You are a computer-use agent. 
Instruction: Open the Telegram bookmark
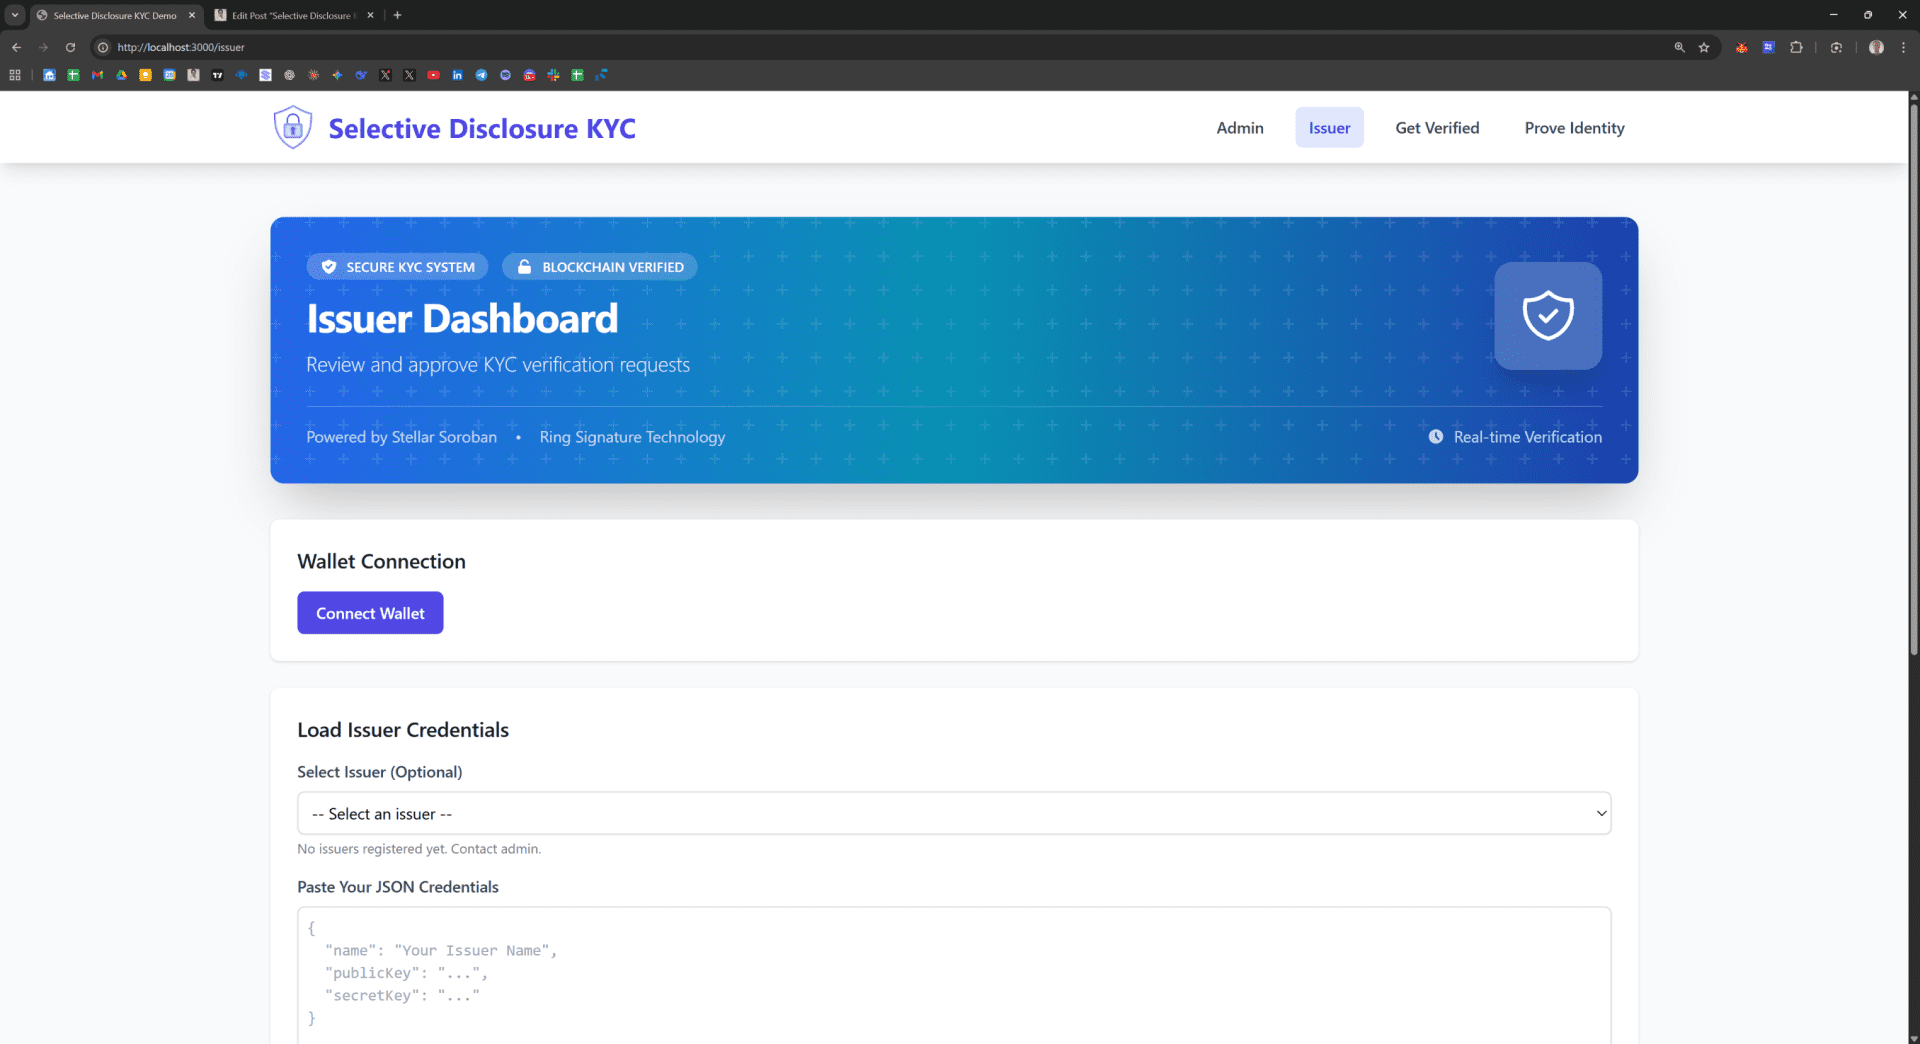(x=481, y=75)
